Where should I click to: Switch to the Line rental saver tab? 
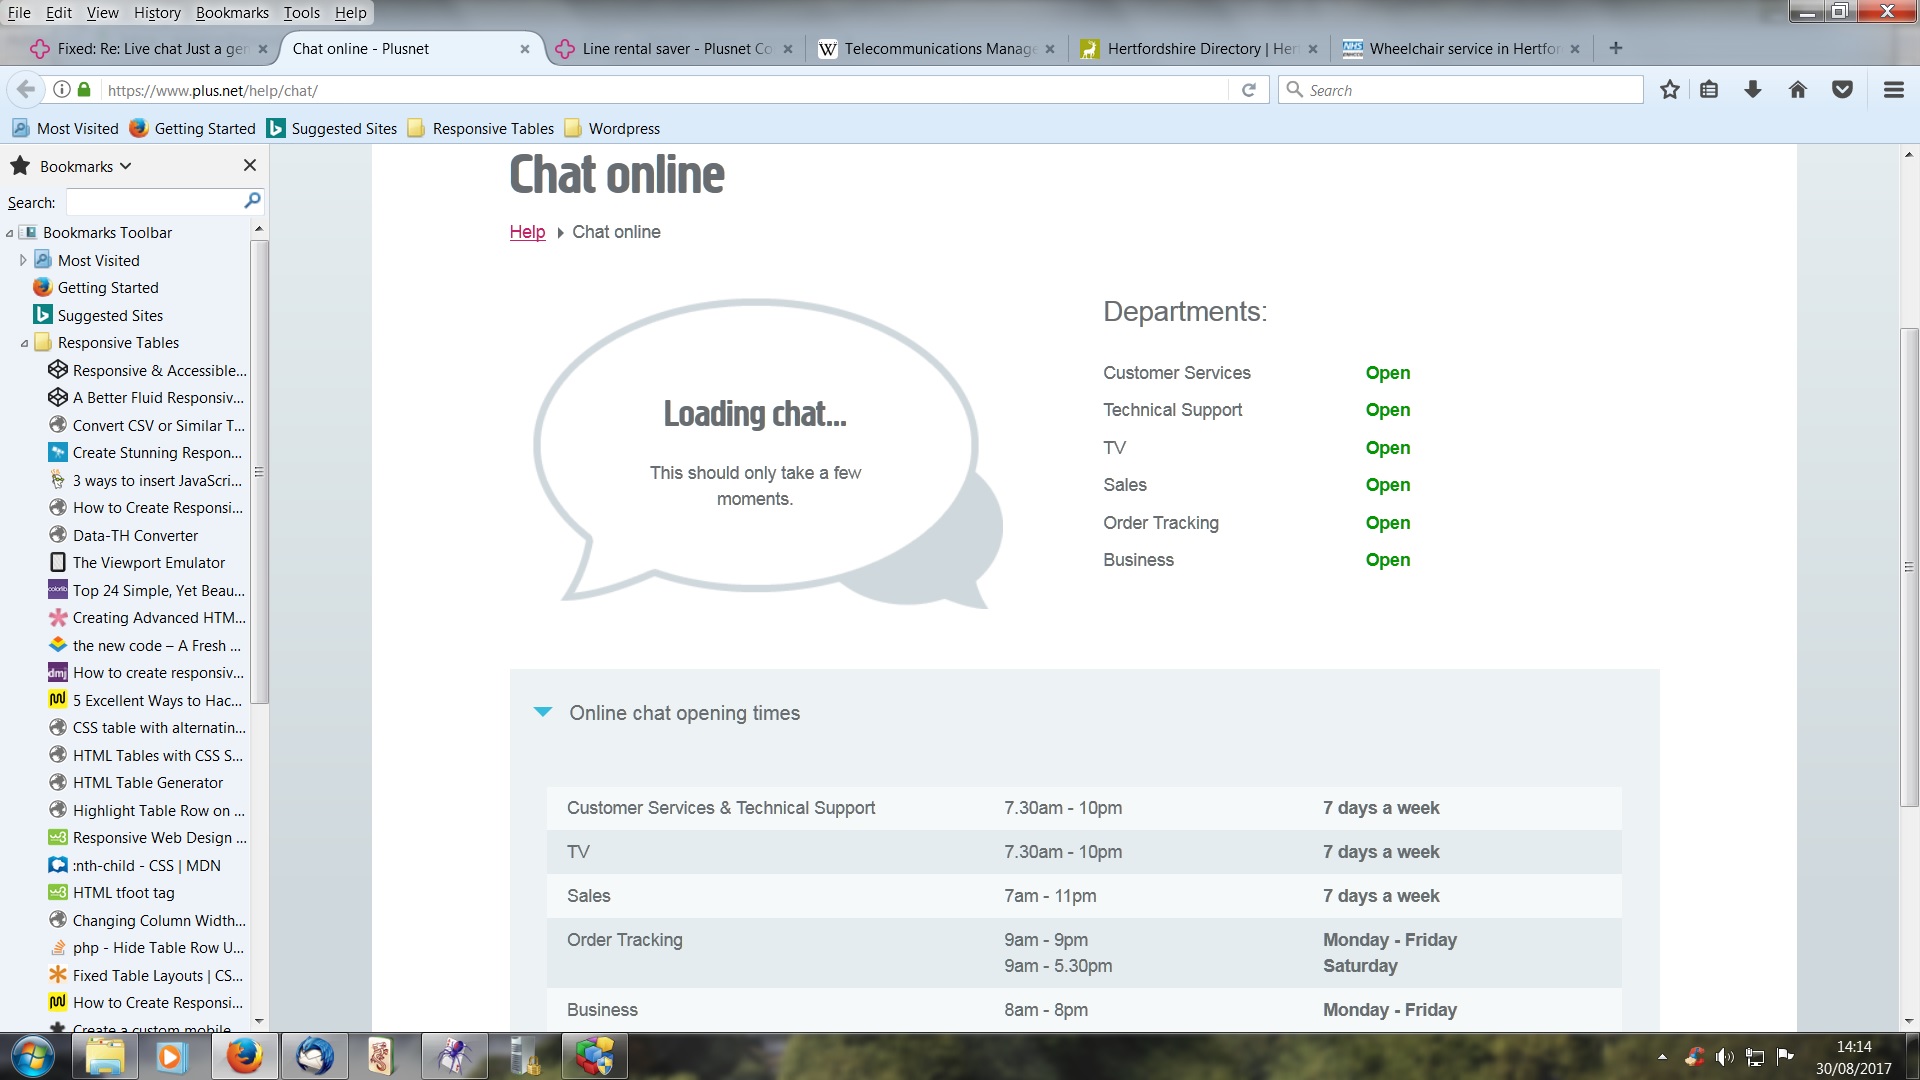point(671,48)
